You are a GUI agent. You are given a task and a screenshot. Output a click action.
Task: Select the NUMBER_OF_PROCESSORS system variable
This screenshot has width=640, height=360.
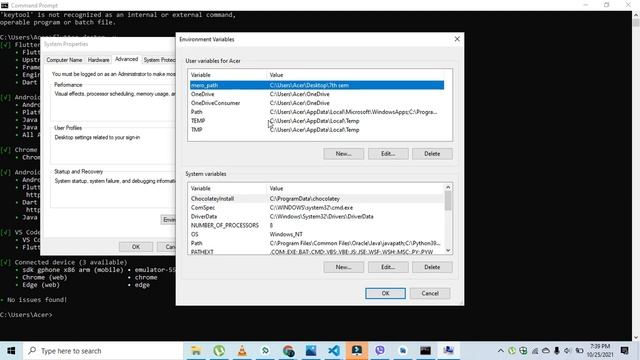pyautogui.click(x=317, y=225)
